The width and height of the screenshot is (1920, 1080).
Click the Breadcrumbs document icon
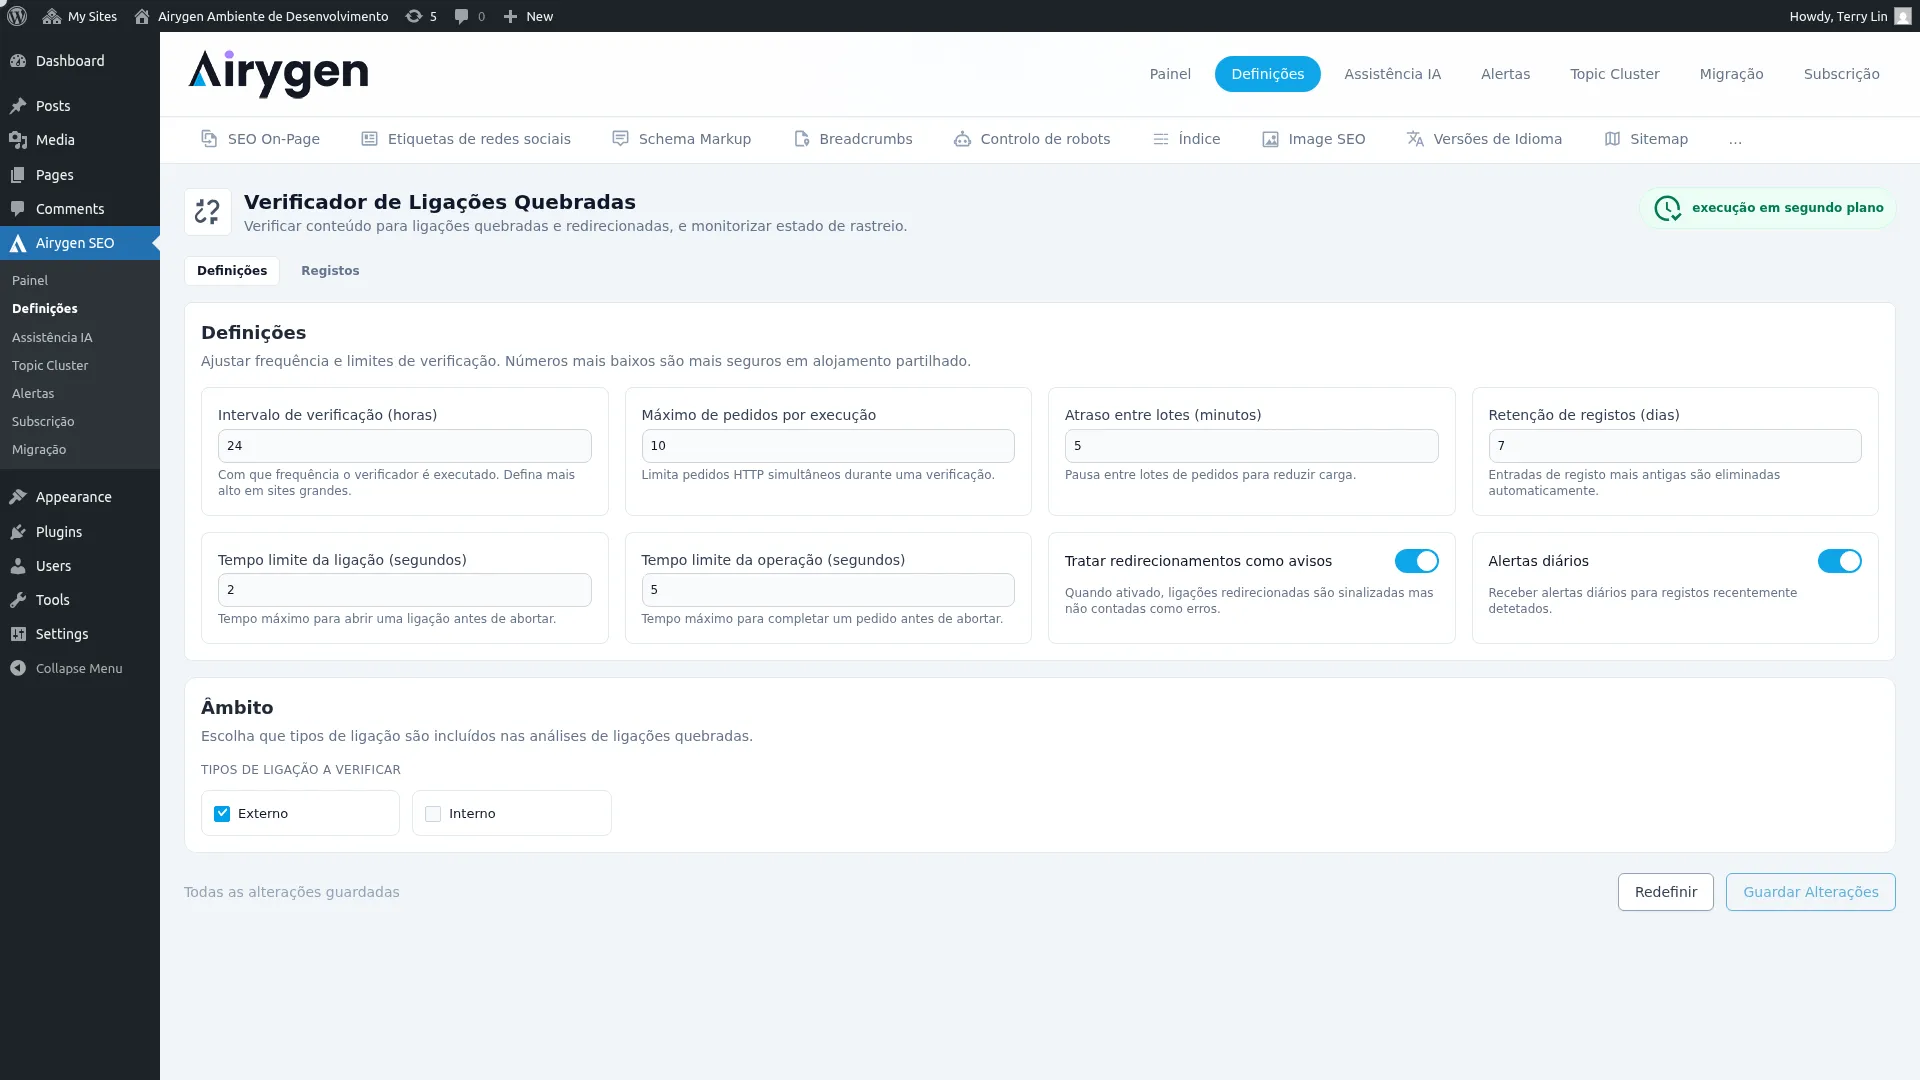801,139
